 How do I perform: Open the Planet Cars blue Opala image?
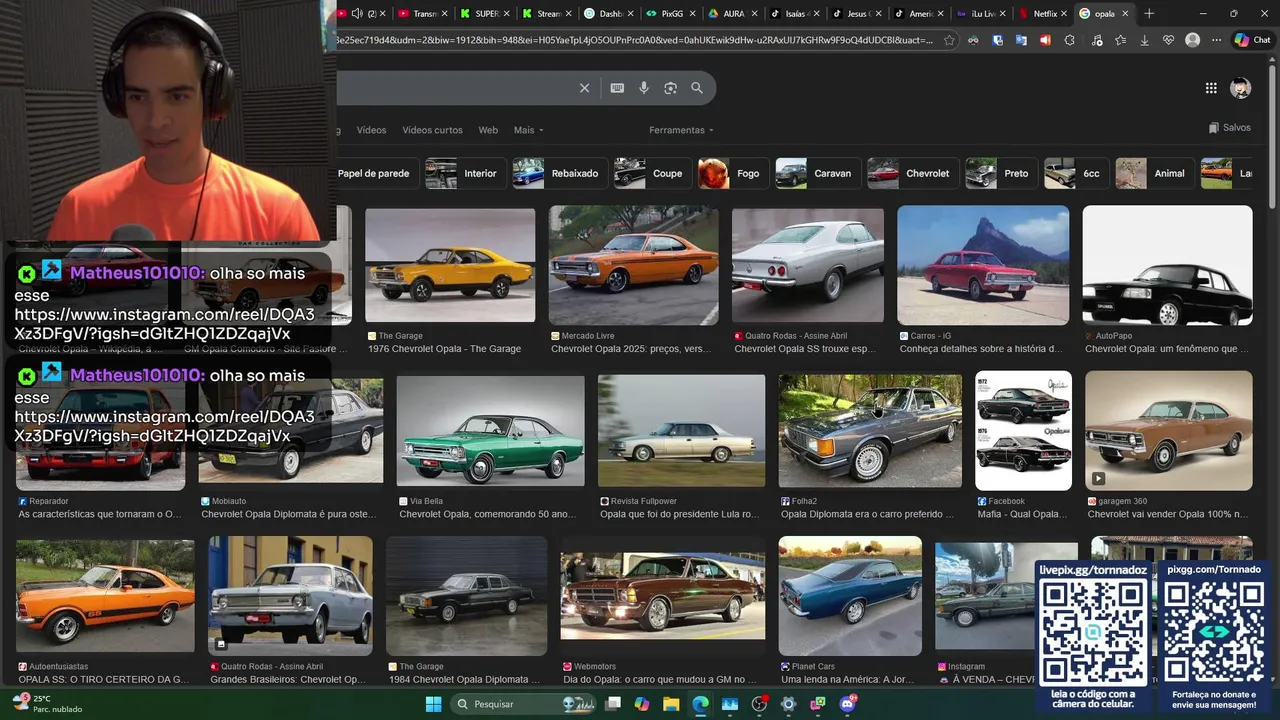pyautogui.click(x=850, y=596)
